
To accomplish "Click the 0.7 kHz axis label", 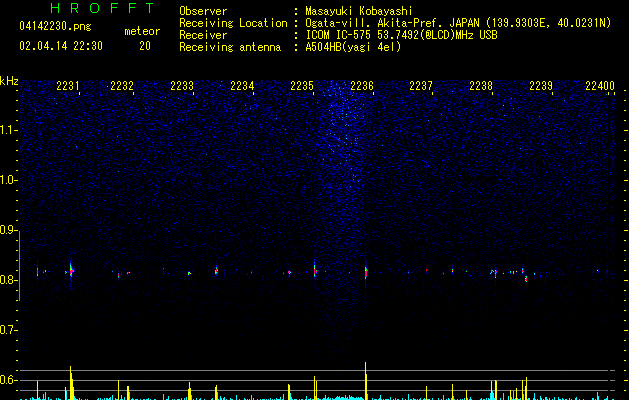I will 9,330.
